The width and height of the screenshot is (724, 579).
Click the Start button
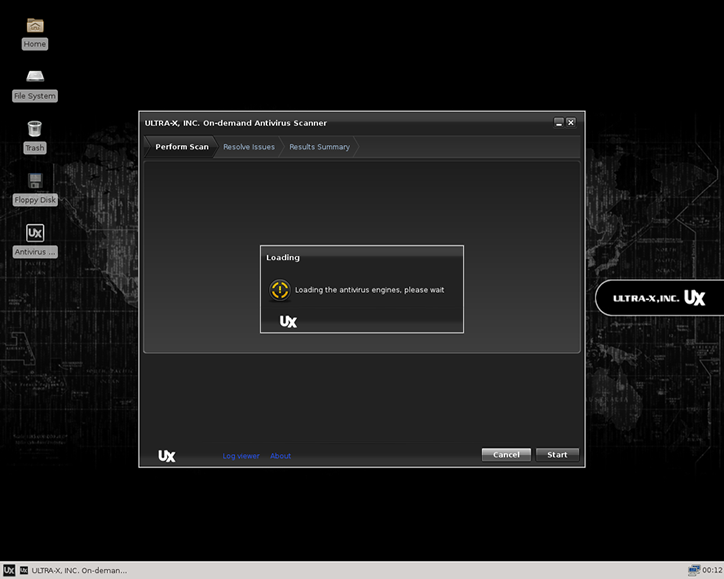pyautogui.click(x=557, y=455)
